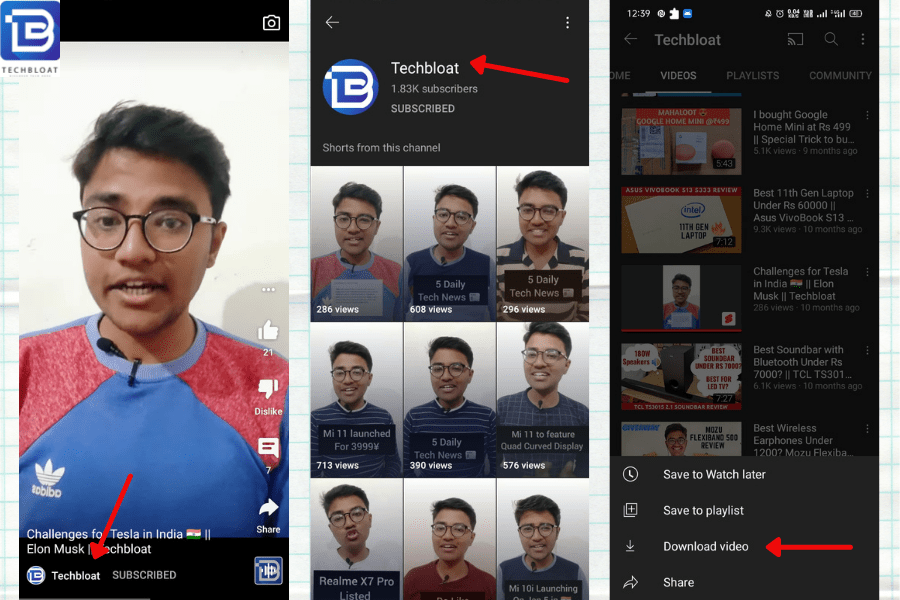The width and height of the screenshot is (900, 600).
Task: Tap 12:39 clock in status bar
Action: coord(638,13)
